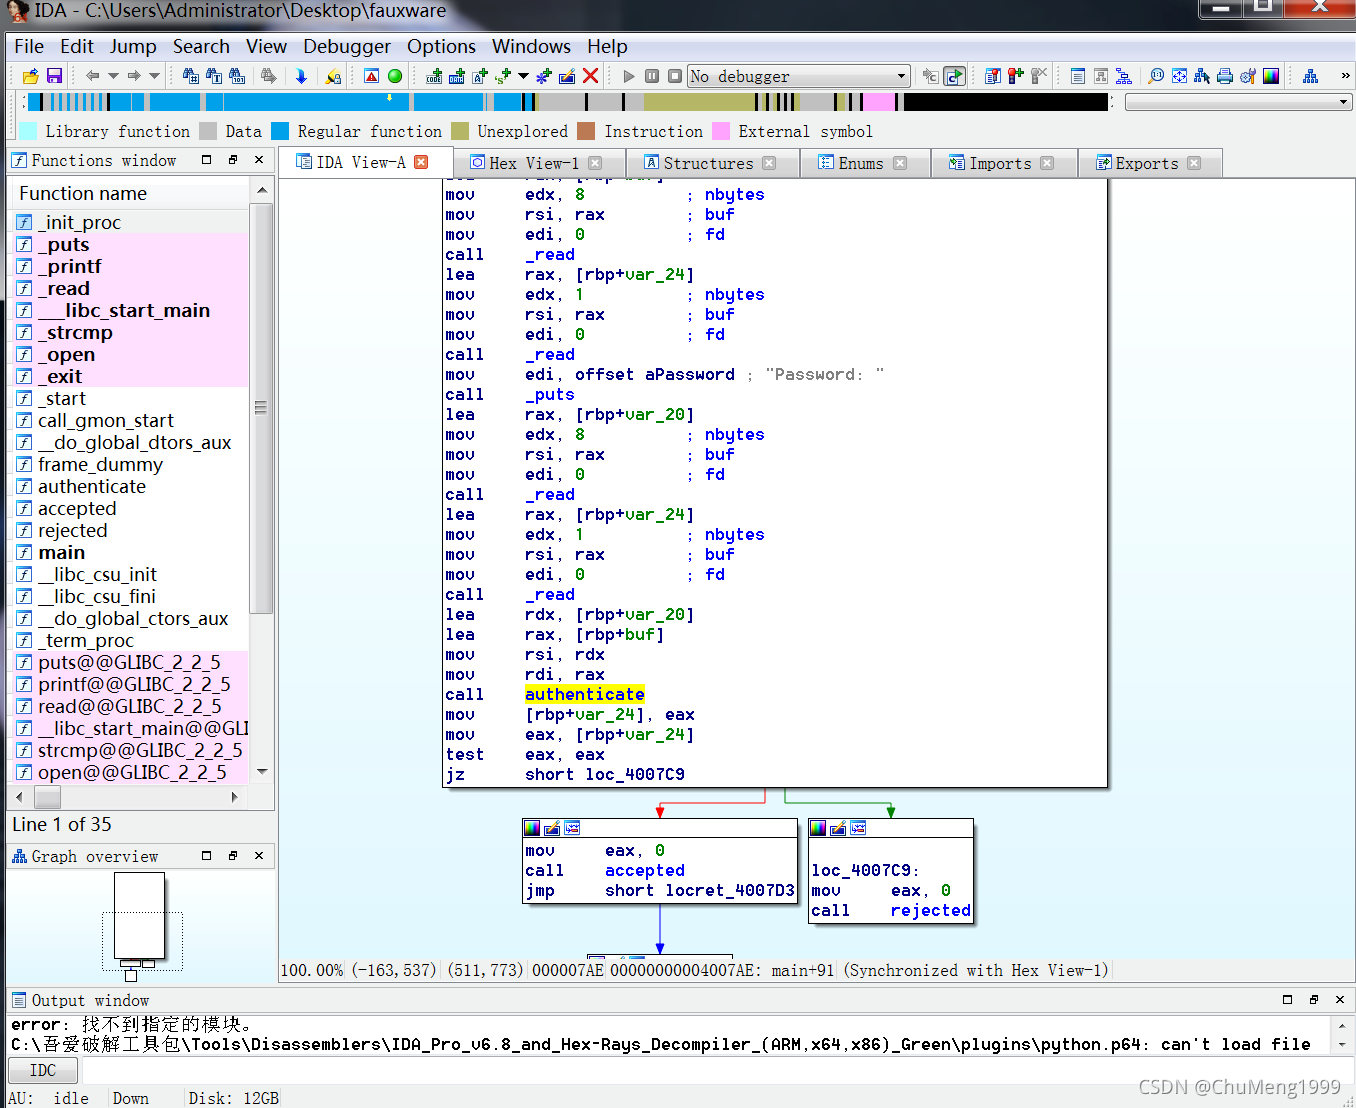1356x1108 pixels.
Task: Click the Save database icon
Action: click(x=54, y=76)
